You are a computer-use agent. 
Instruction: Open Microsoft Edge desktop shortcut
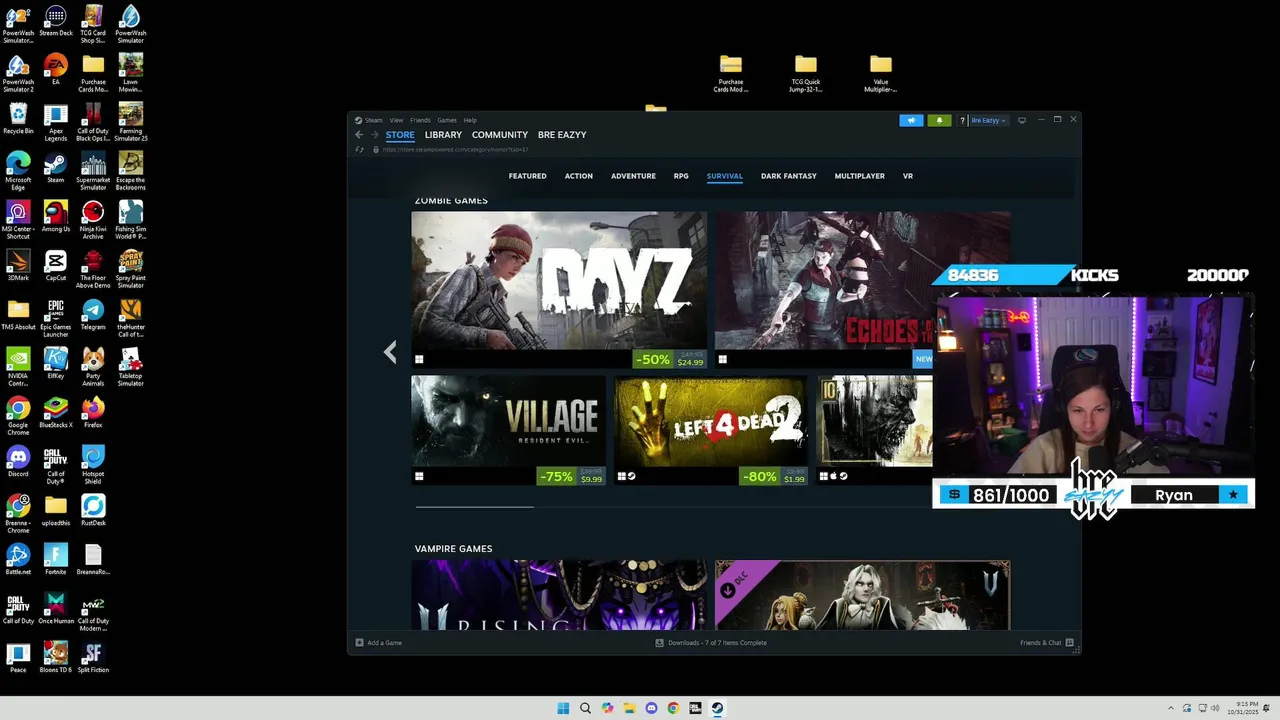coord(18,171)
